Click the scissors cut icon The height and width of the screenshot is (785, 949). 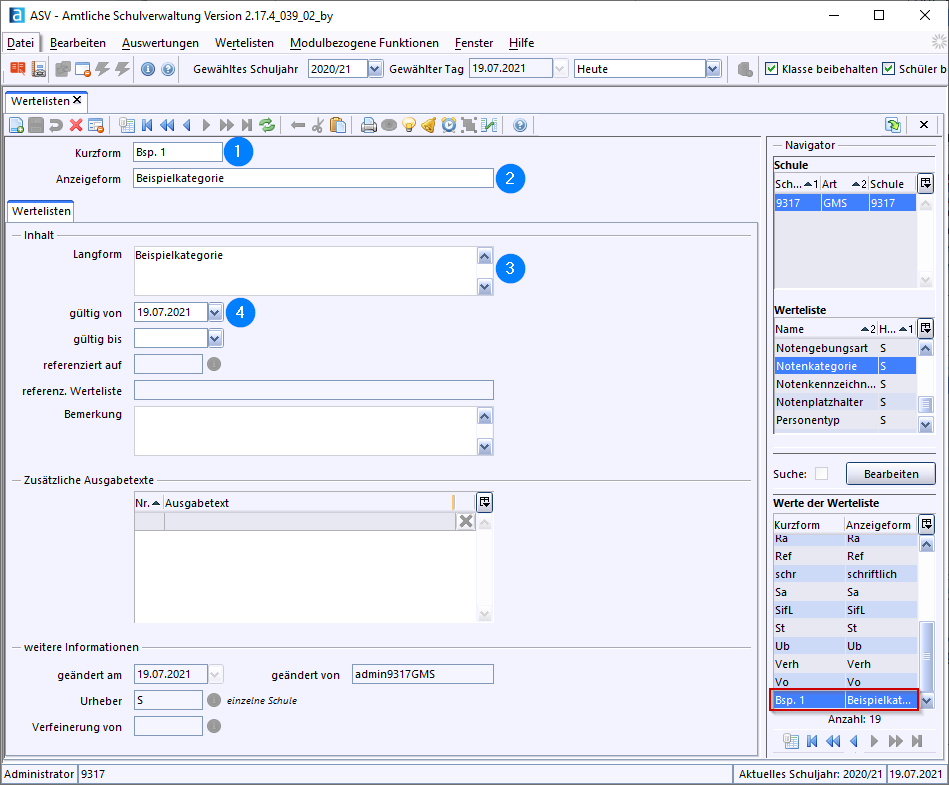318,125
